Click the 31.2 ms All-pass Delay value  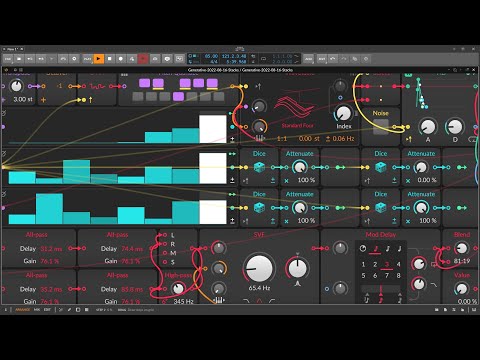point(51,249)
